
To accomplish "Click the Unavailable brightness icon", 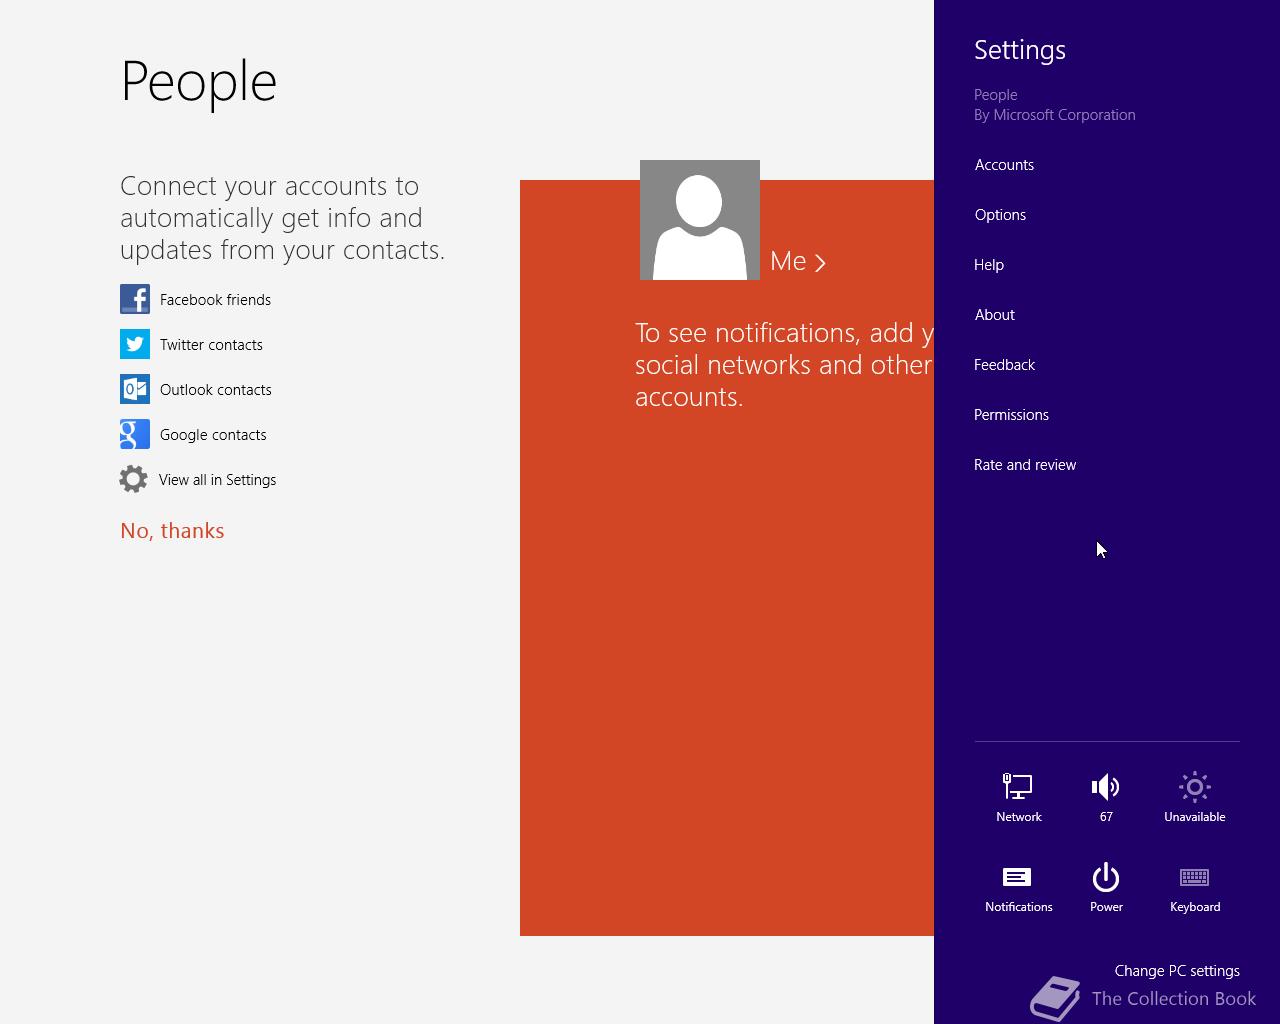I will point(1195,787).
